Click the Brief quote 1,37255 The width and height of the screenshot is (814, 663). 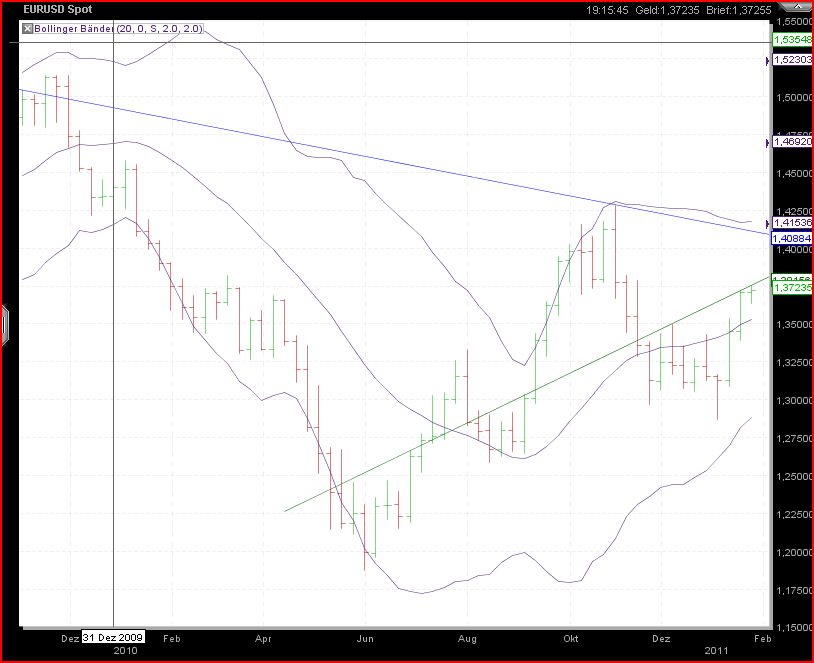pos(742,8)
